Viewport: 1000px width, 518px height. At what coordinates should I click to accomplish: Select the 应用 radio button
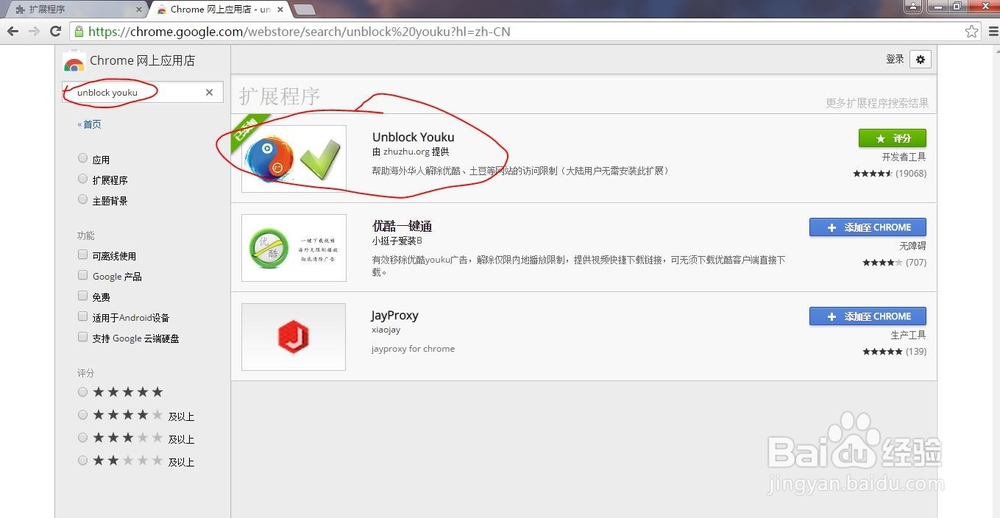(x=82, y=158)
